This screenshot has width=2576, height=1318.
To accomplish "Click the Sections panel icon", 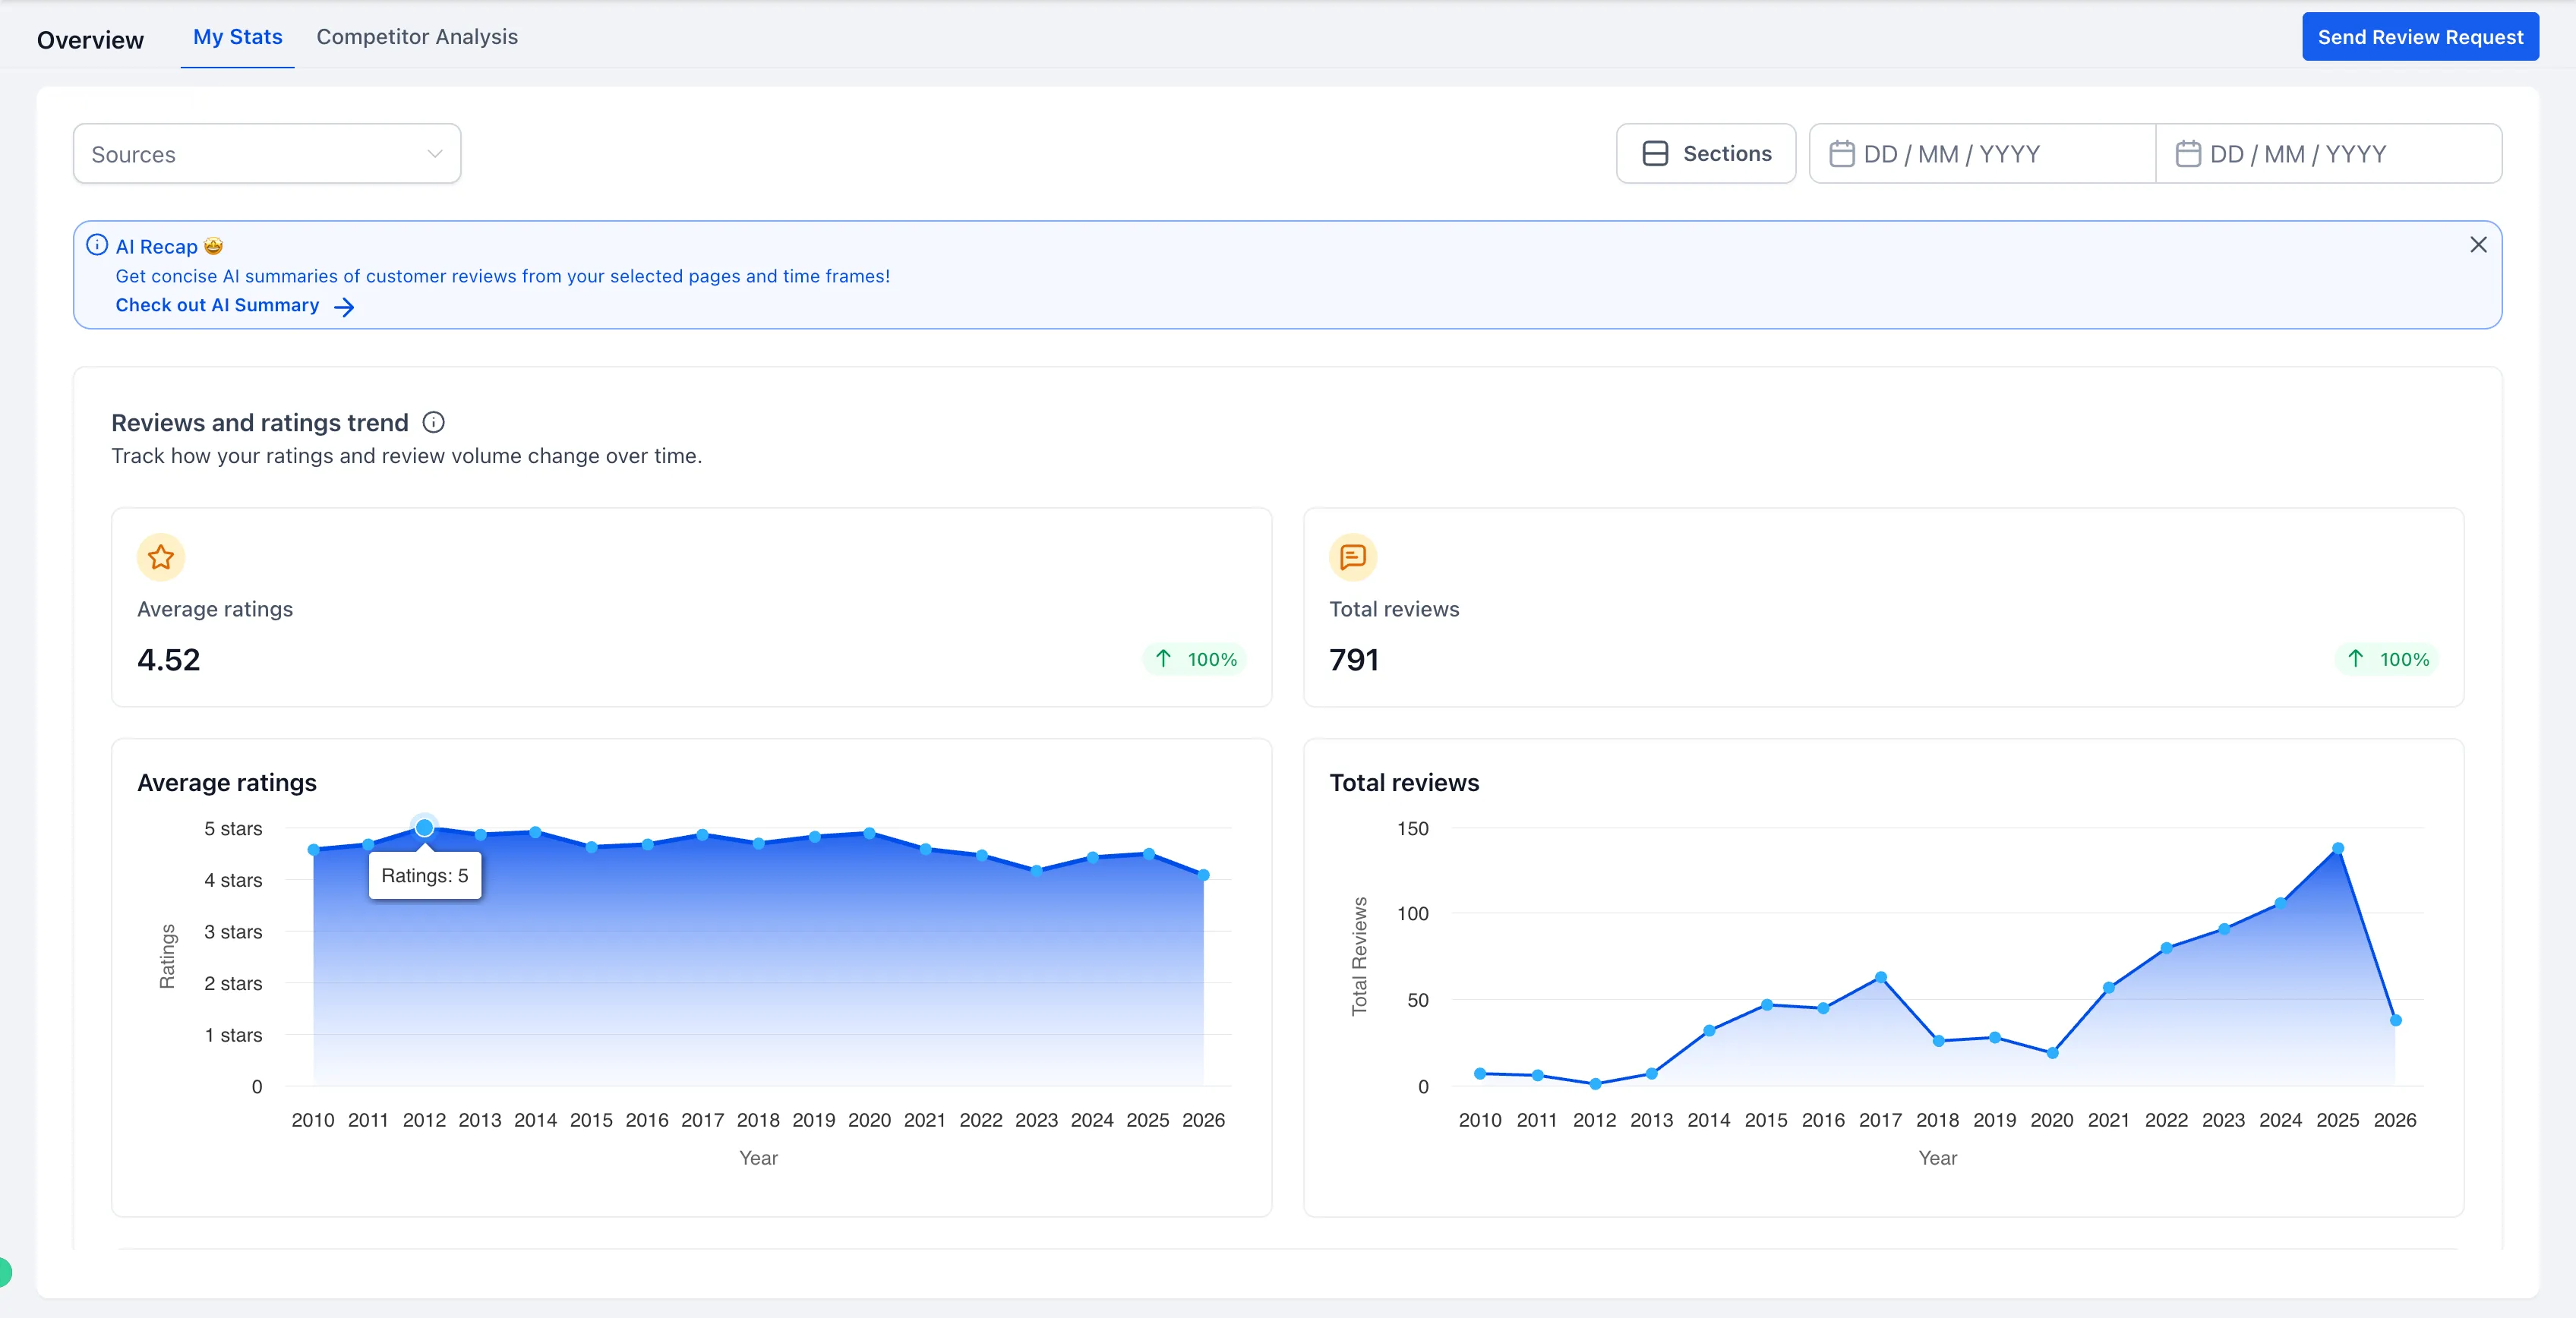I will (x=1655, y=153).
